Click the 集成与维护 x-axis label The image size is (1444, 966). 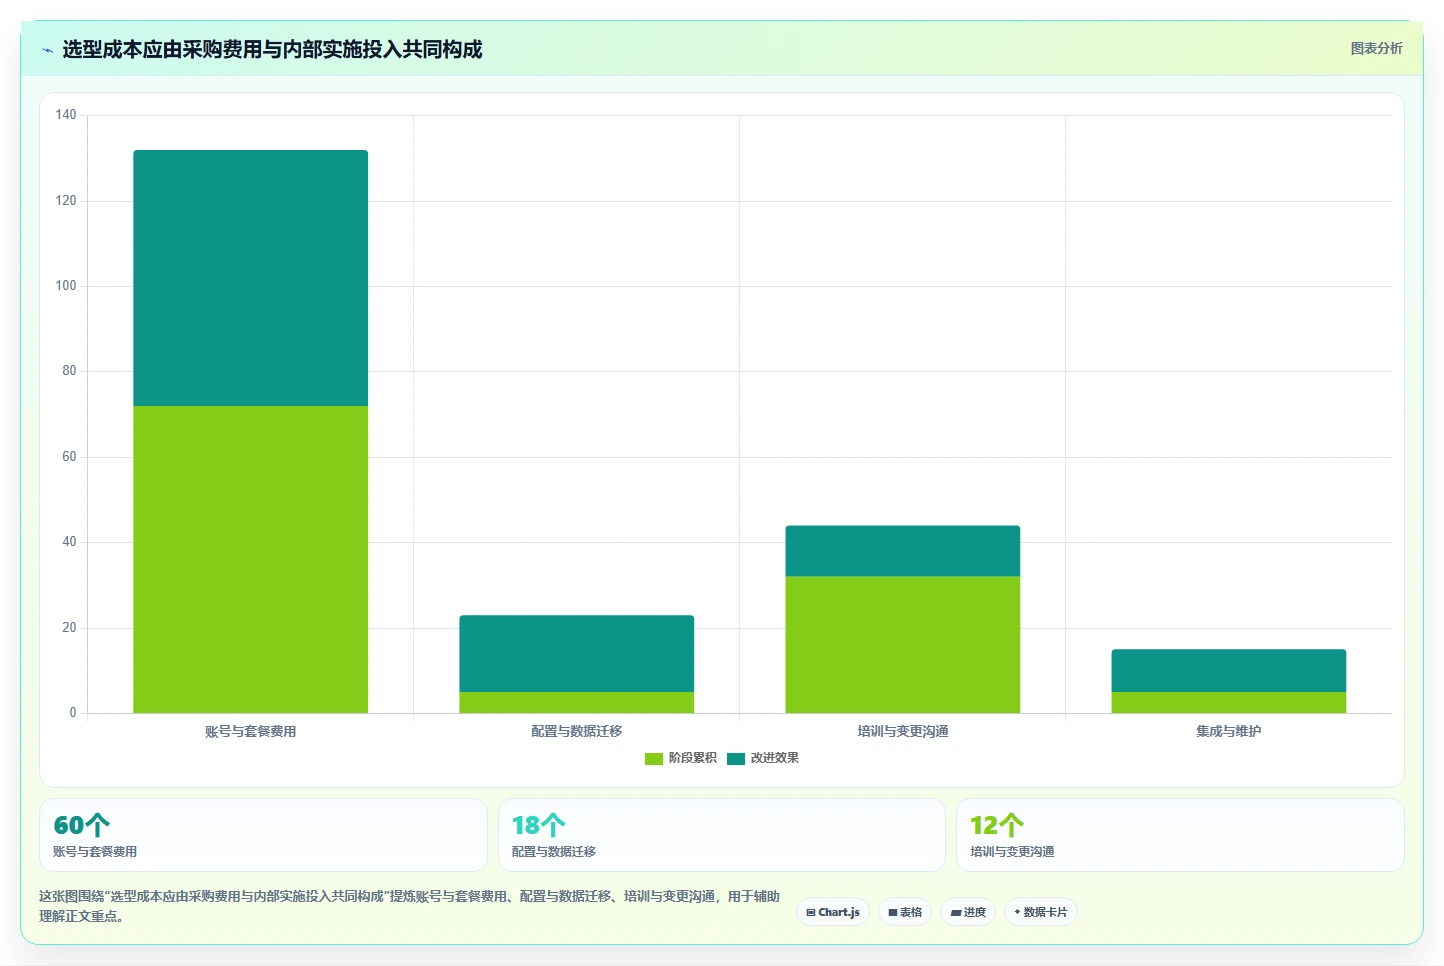[x=1229, y=731]
